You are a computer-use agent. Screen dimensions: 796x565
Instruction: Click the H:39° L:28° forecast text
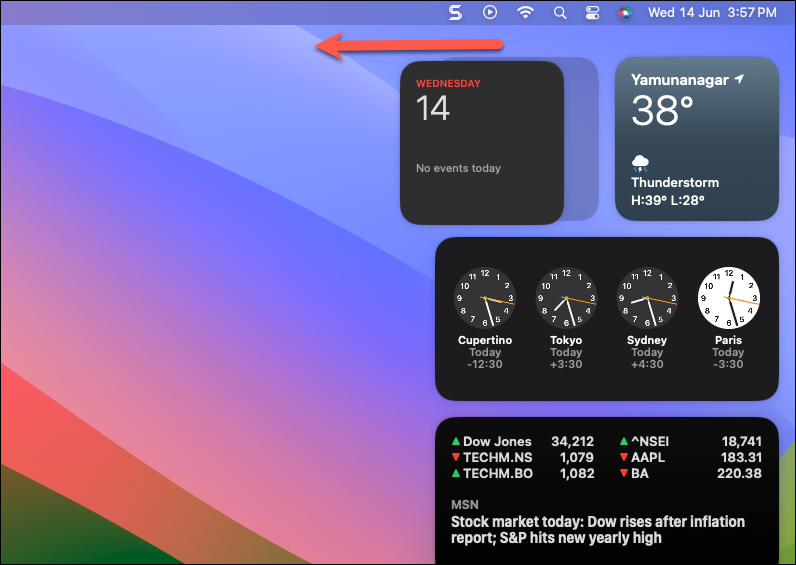pyautogui.click(x=668, y=200)
